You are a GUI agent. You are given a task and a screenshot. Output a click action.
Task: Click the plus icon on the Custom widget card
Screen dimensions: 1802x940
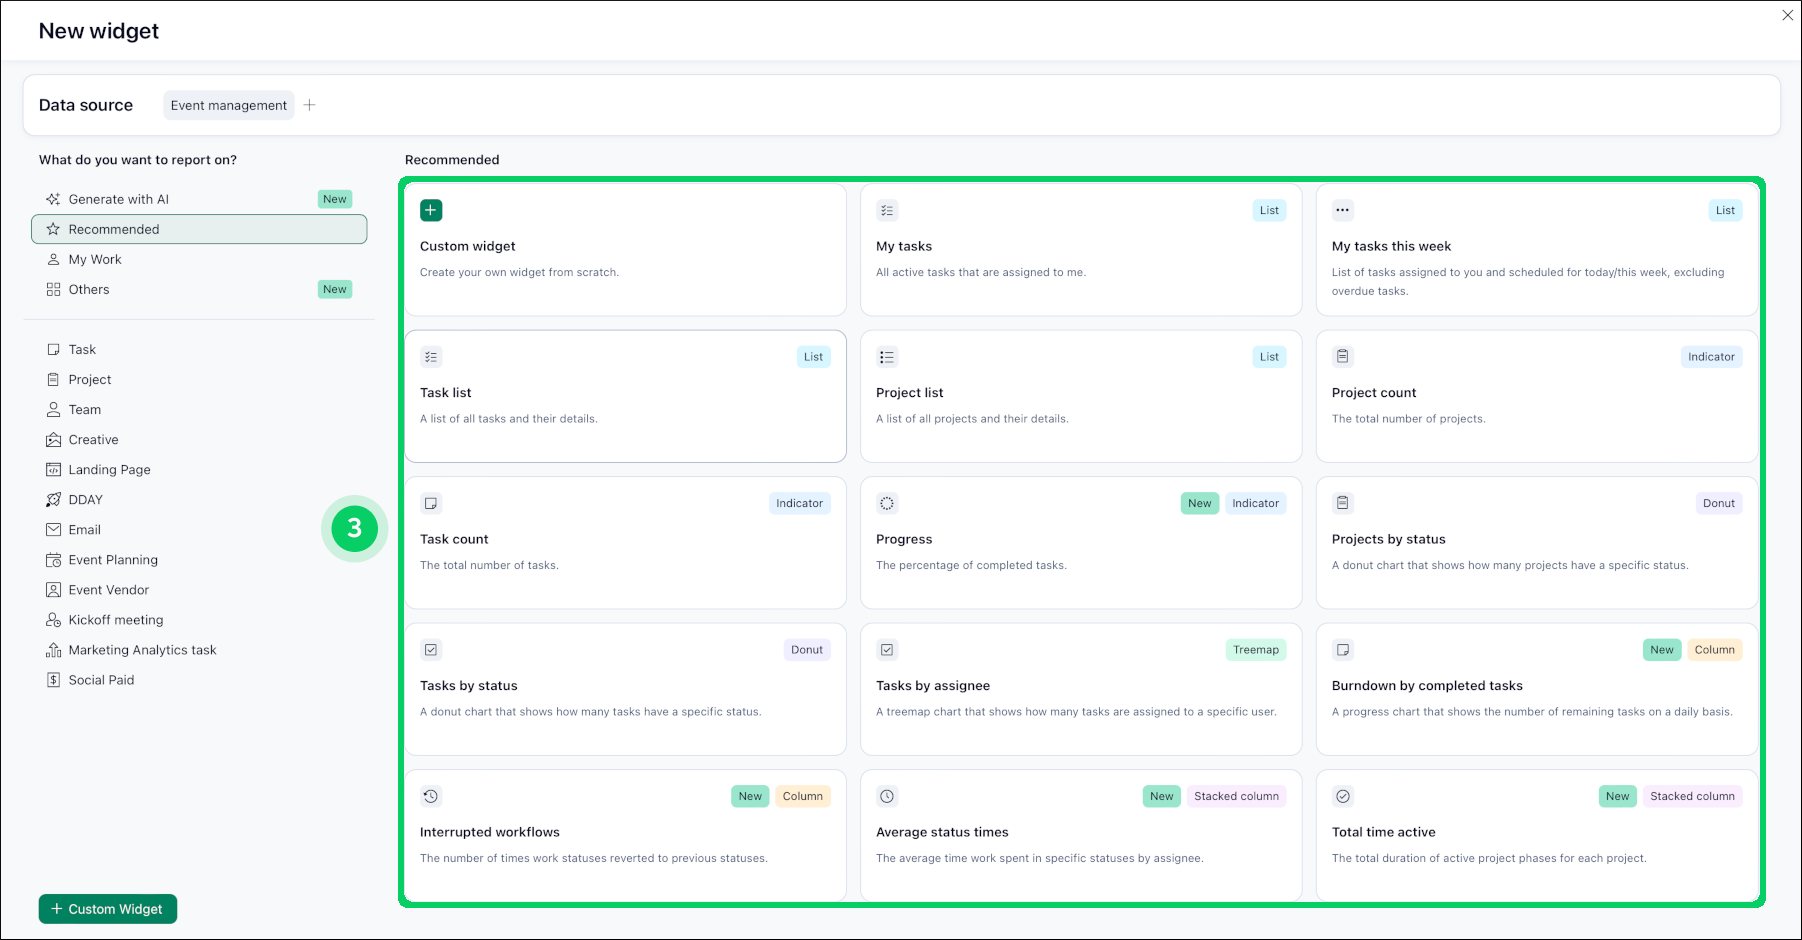(430, 210)
